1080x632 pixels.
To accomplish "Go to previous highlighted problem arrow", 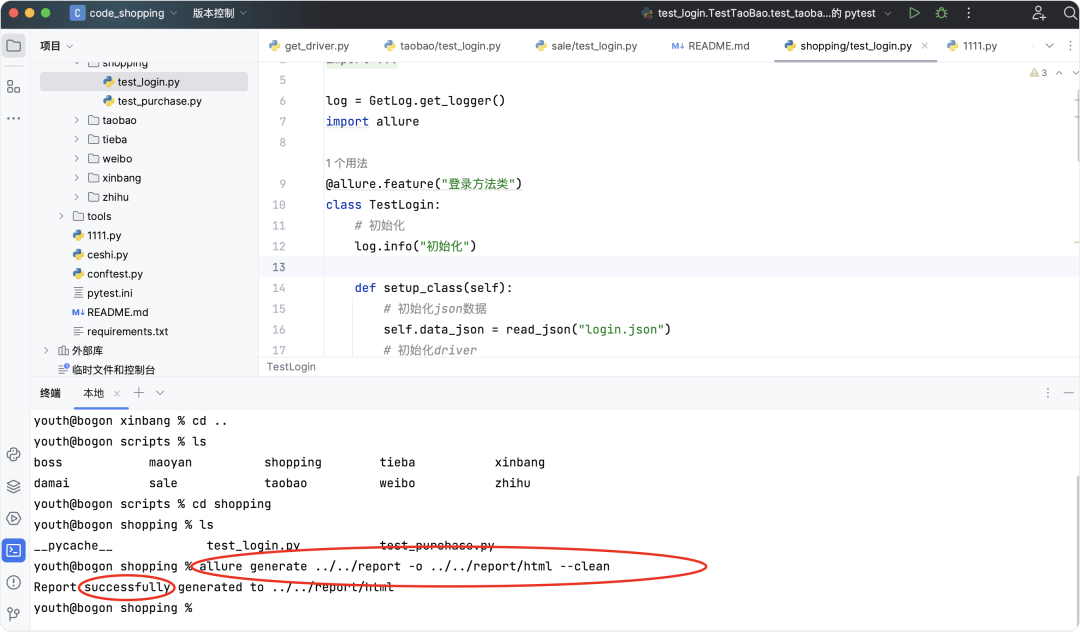I will 1059,72.
